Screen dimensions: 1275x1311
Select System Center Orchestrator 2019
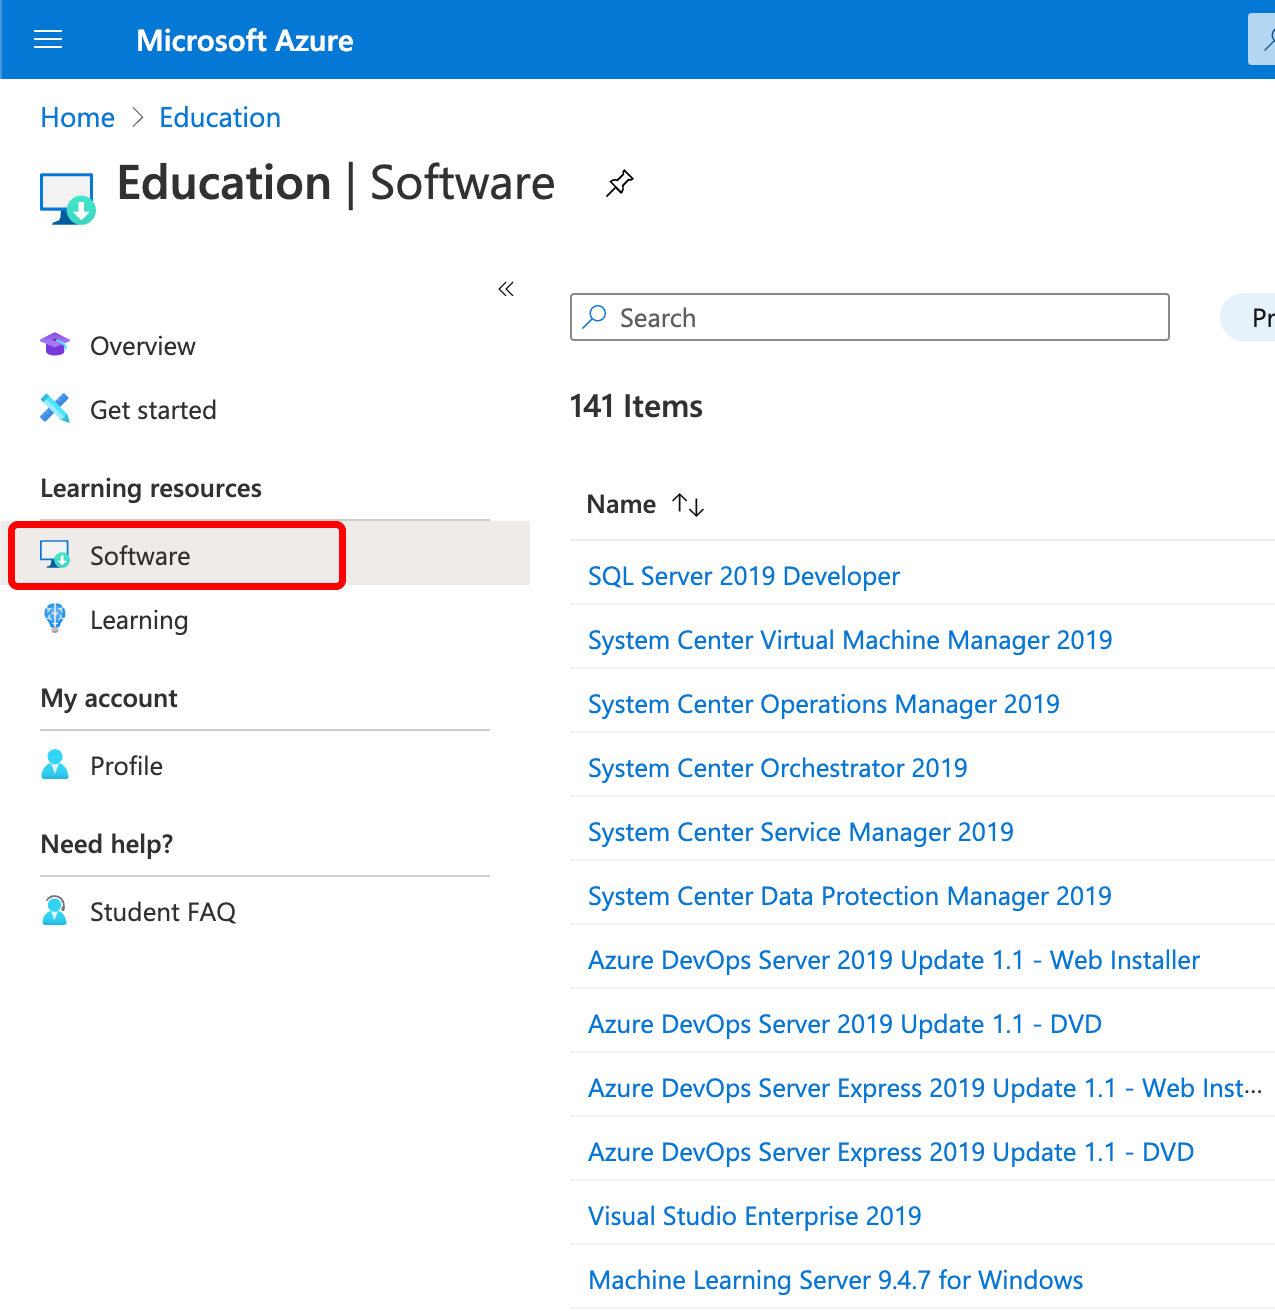pyautogui.click(x=777, y=767)
